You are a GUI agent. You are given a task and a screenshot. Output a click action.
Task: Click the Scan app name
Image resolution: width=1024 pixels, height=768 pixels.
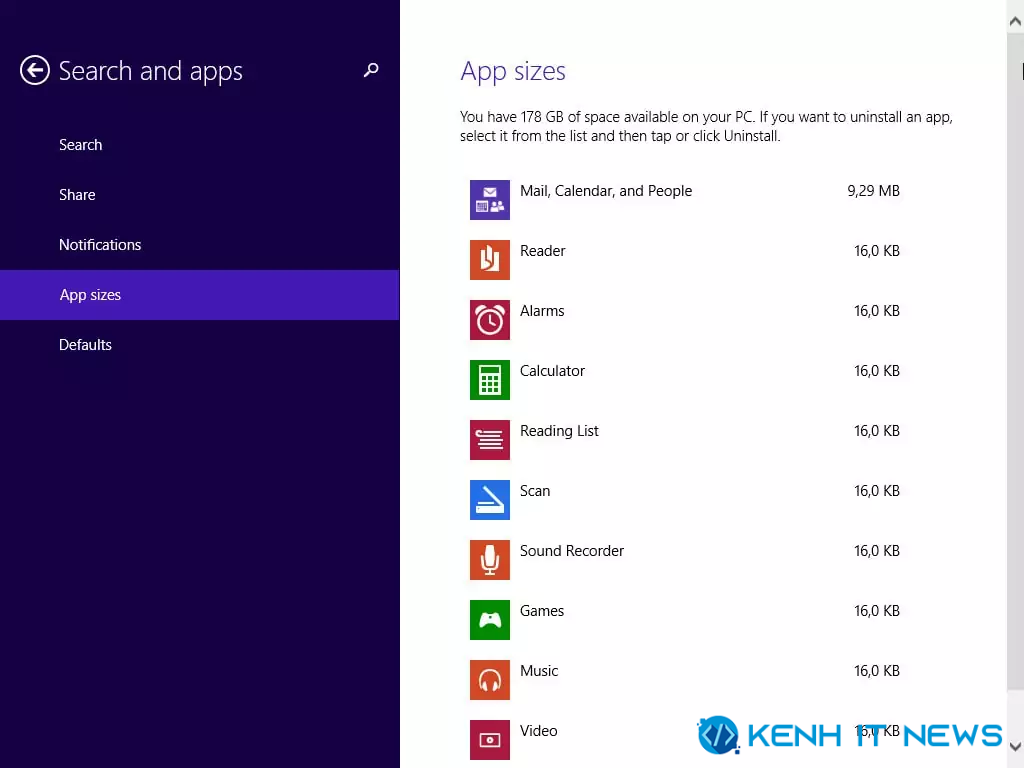tap(535, 491)
